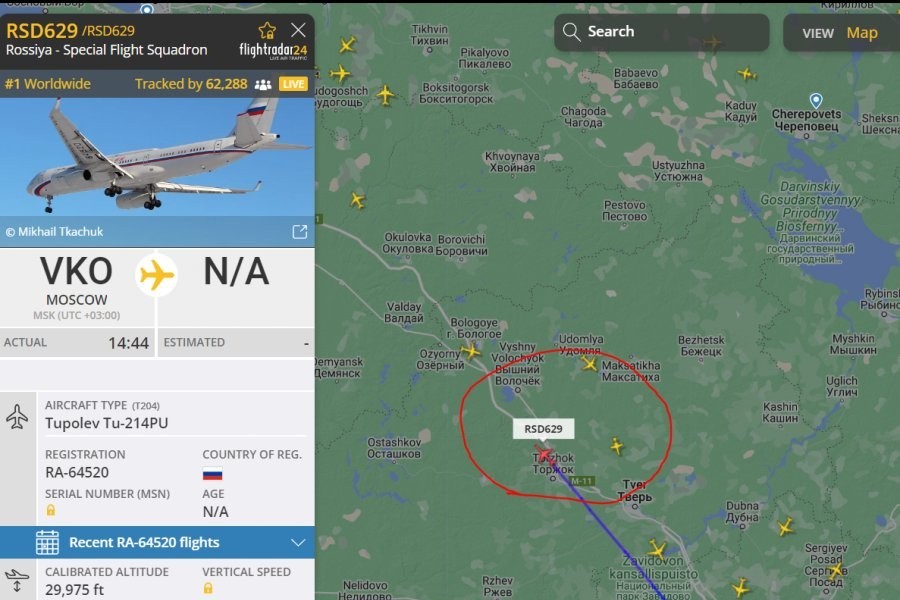Click the locked serial number padlock icon

pos(51,510)
